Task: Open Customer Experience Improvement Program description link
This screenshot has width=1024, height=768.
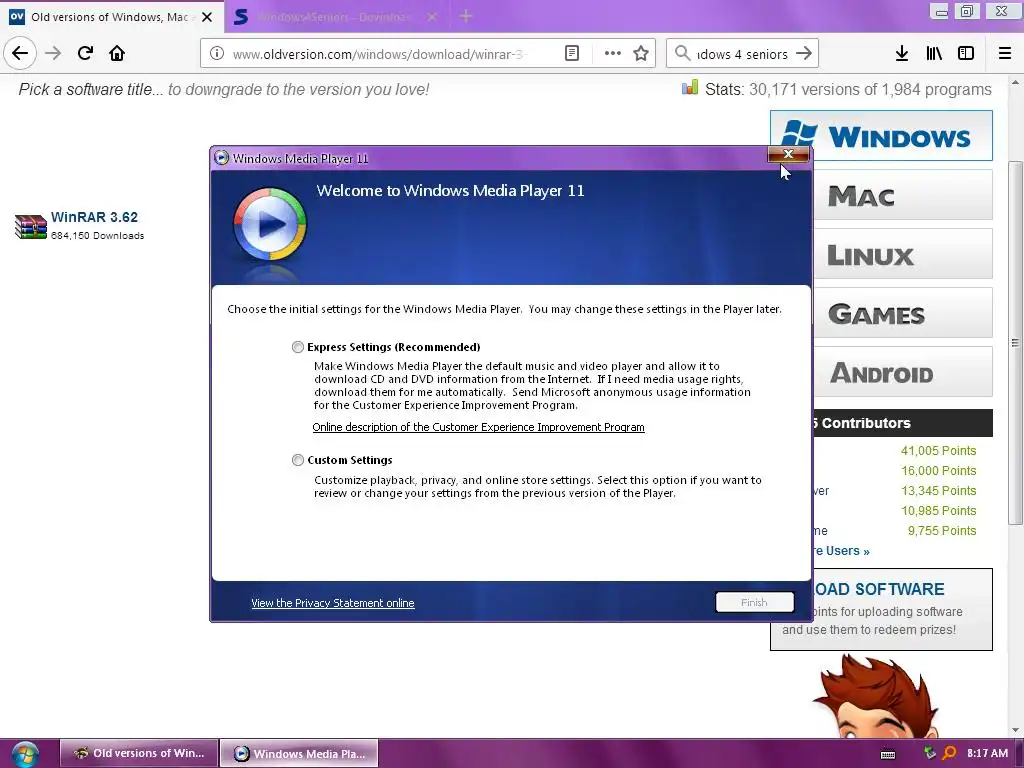Action: [478, 427]
